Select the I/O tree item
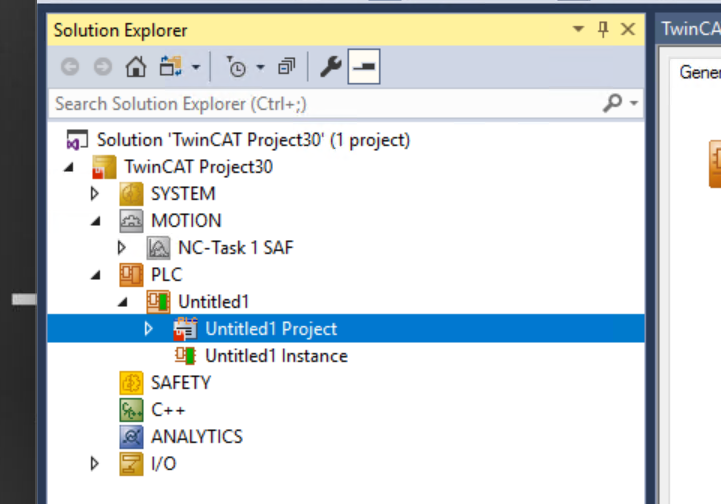Screen dimensions: 721x504 [x=163, y=464]
